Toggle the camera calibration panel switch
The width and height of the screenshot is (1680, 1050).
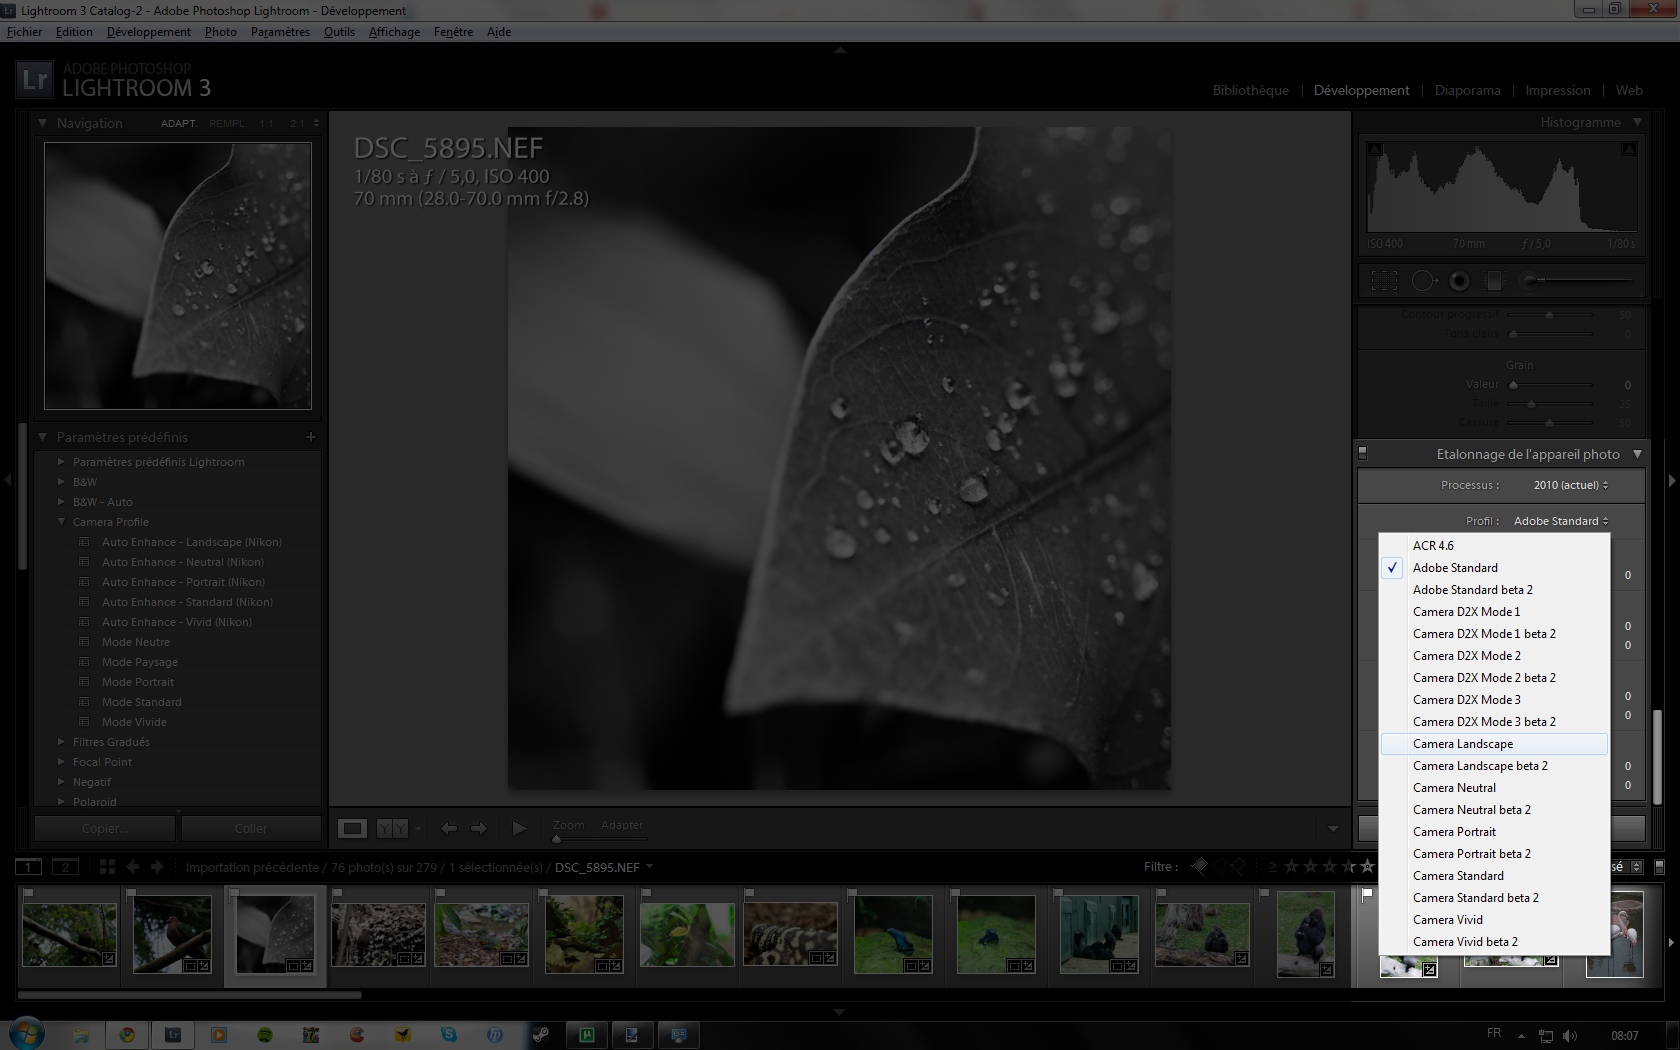1362,454
